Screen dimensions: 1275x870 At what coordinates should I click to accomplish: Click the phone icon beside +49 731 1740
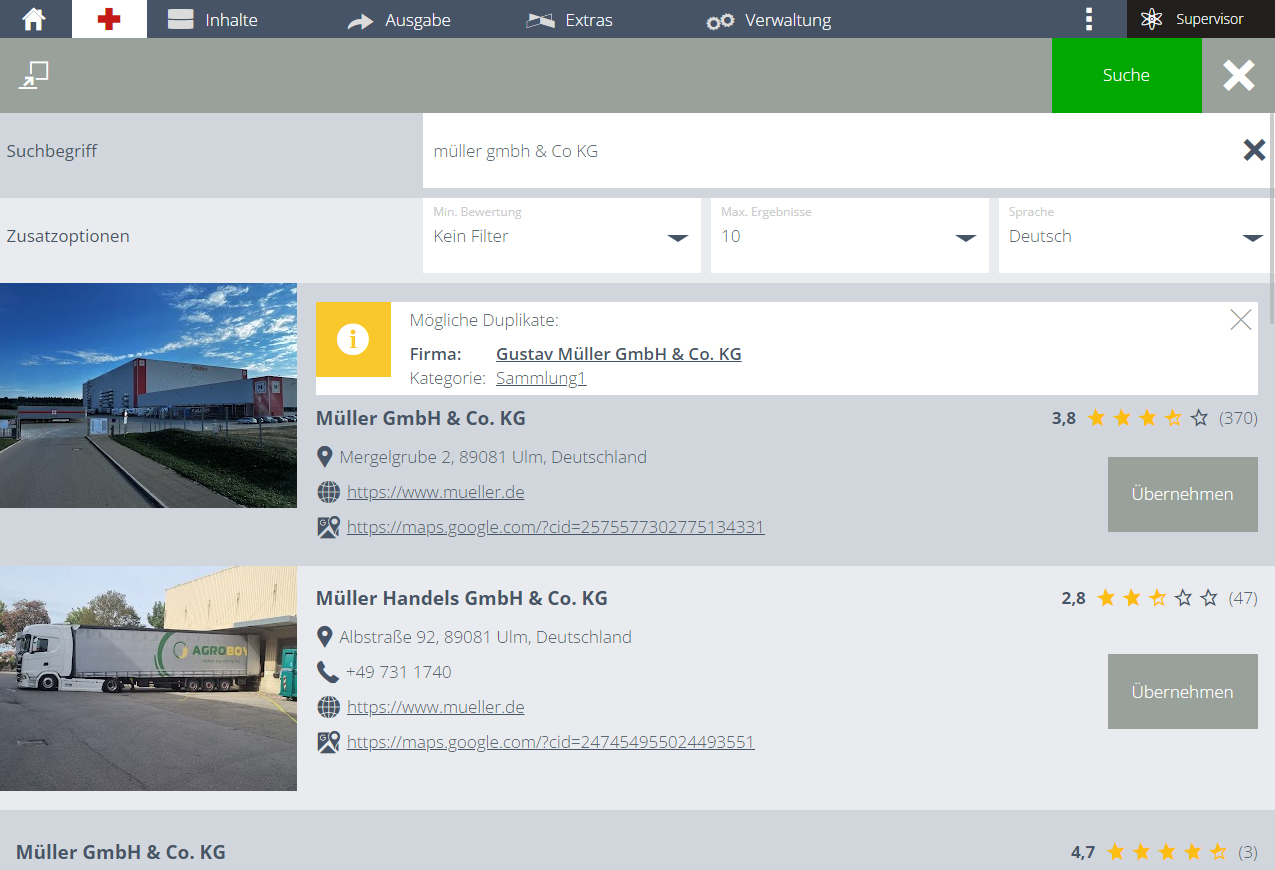tap(328, 672)
